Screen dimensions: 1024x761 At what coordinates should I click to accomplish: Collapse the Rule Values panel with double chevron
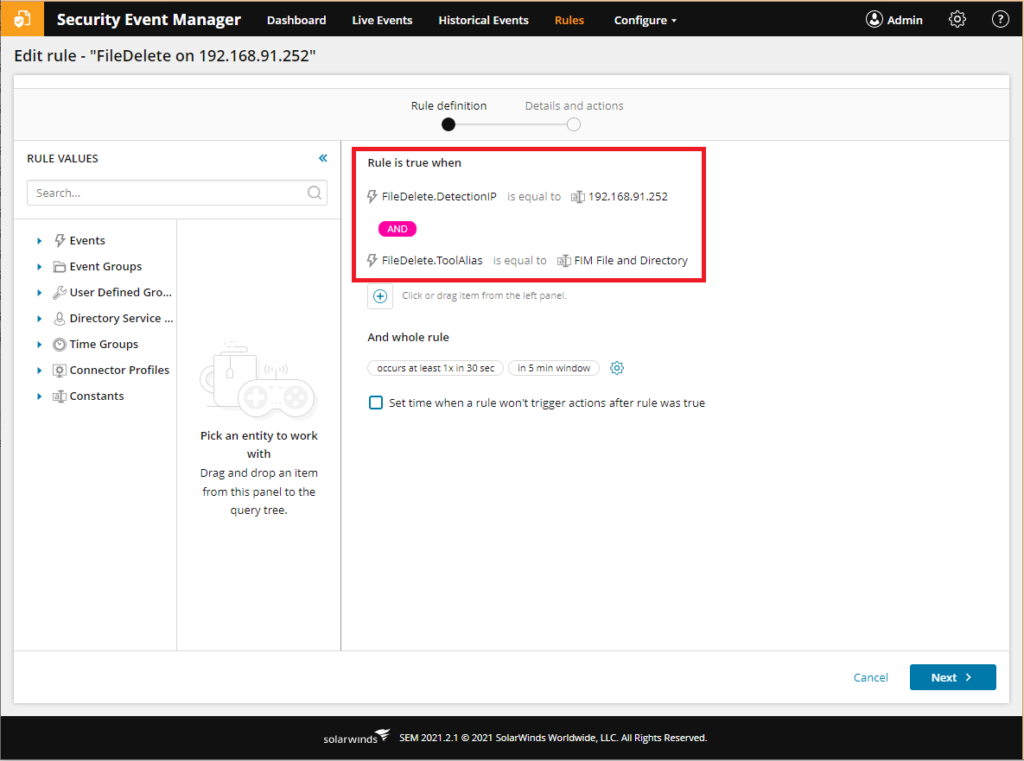323,158
